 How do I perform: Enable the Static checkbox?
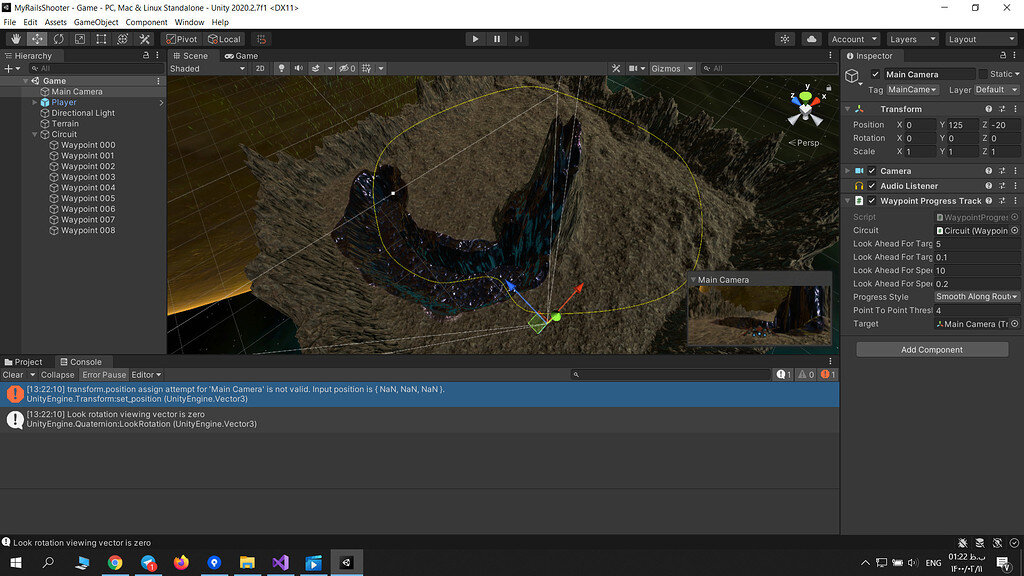981,74
